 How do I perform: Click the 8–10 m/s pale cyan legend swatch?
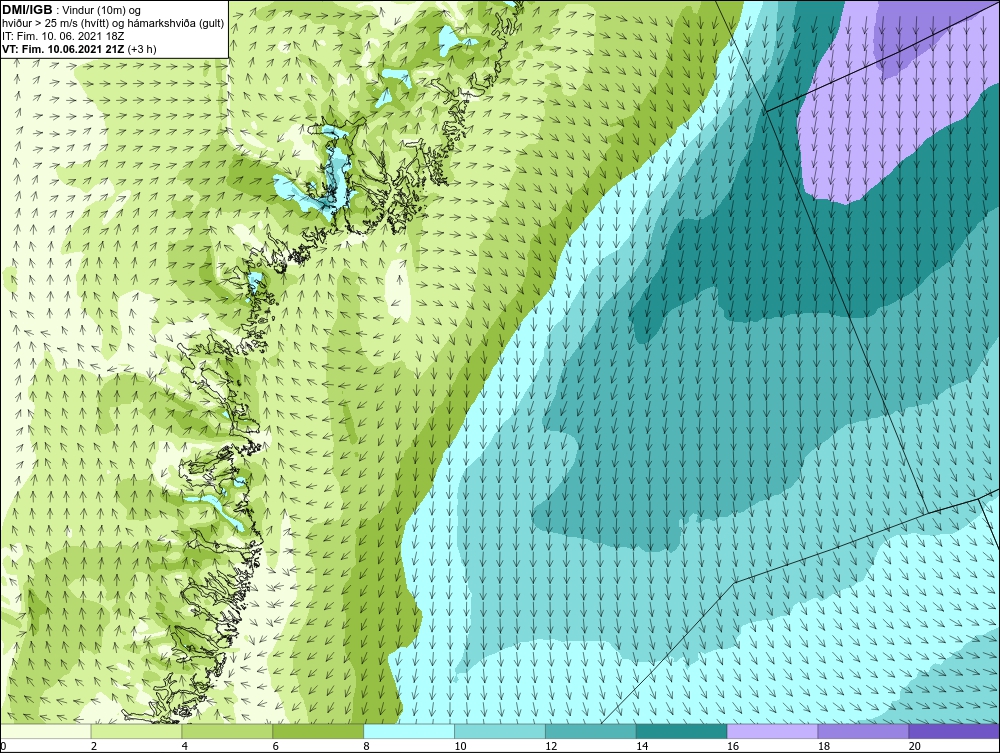click(409, 732)
